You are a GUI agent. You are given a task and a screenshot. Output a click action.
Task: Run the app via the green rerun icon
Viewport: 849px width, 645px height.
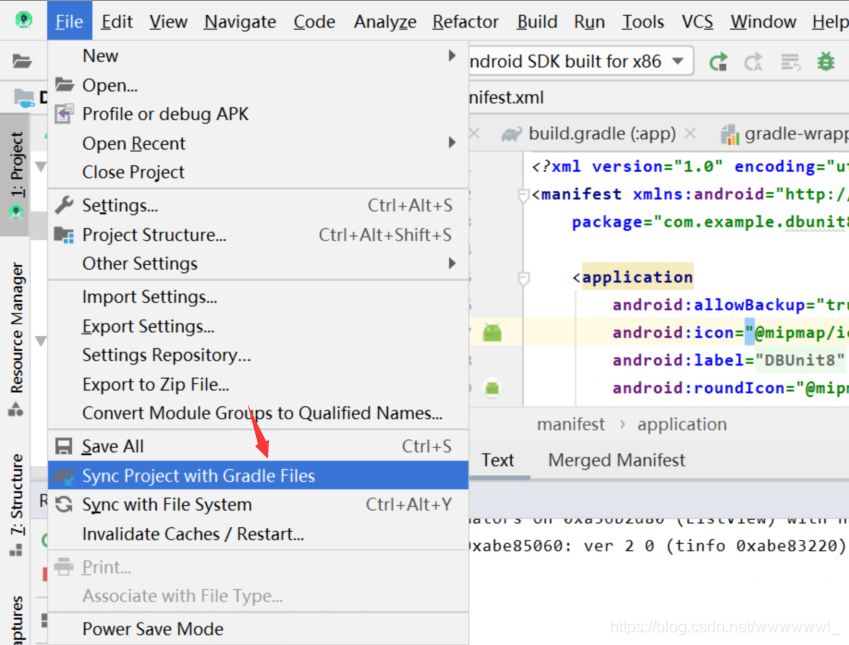(x=718, y=61)
